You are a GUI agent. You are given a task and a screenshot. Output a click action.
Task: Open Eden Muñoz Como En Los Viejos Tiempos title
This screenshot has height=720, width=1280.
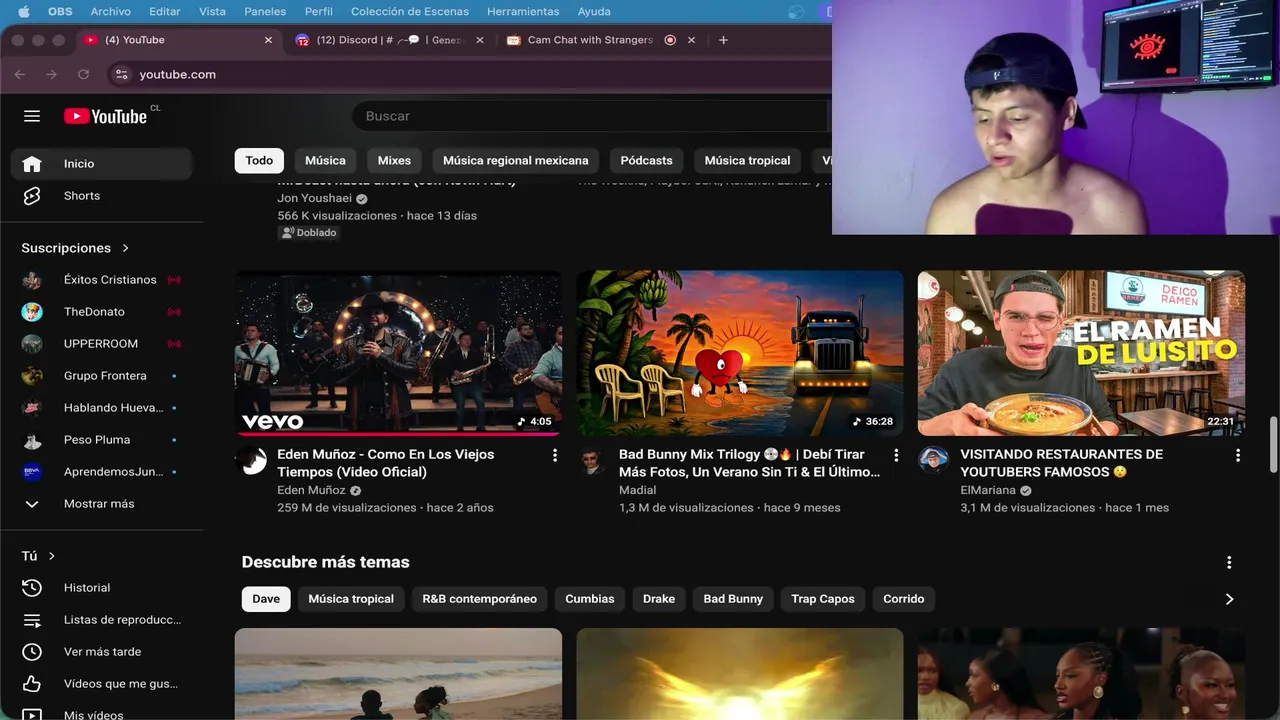[386, 463]
